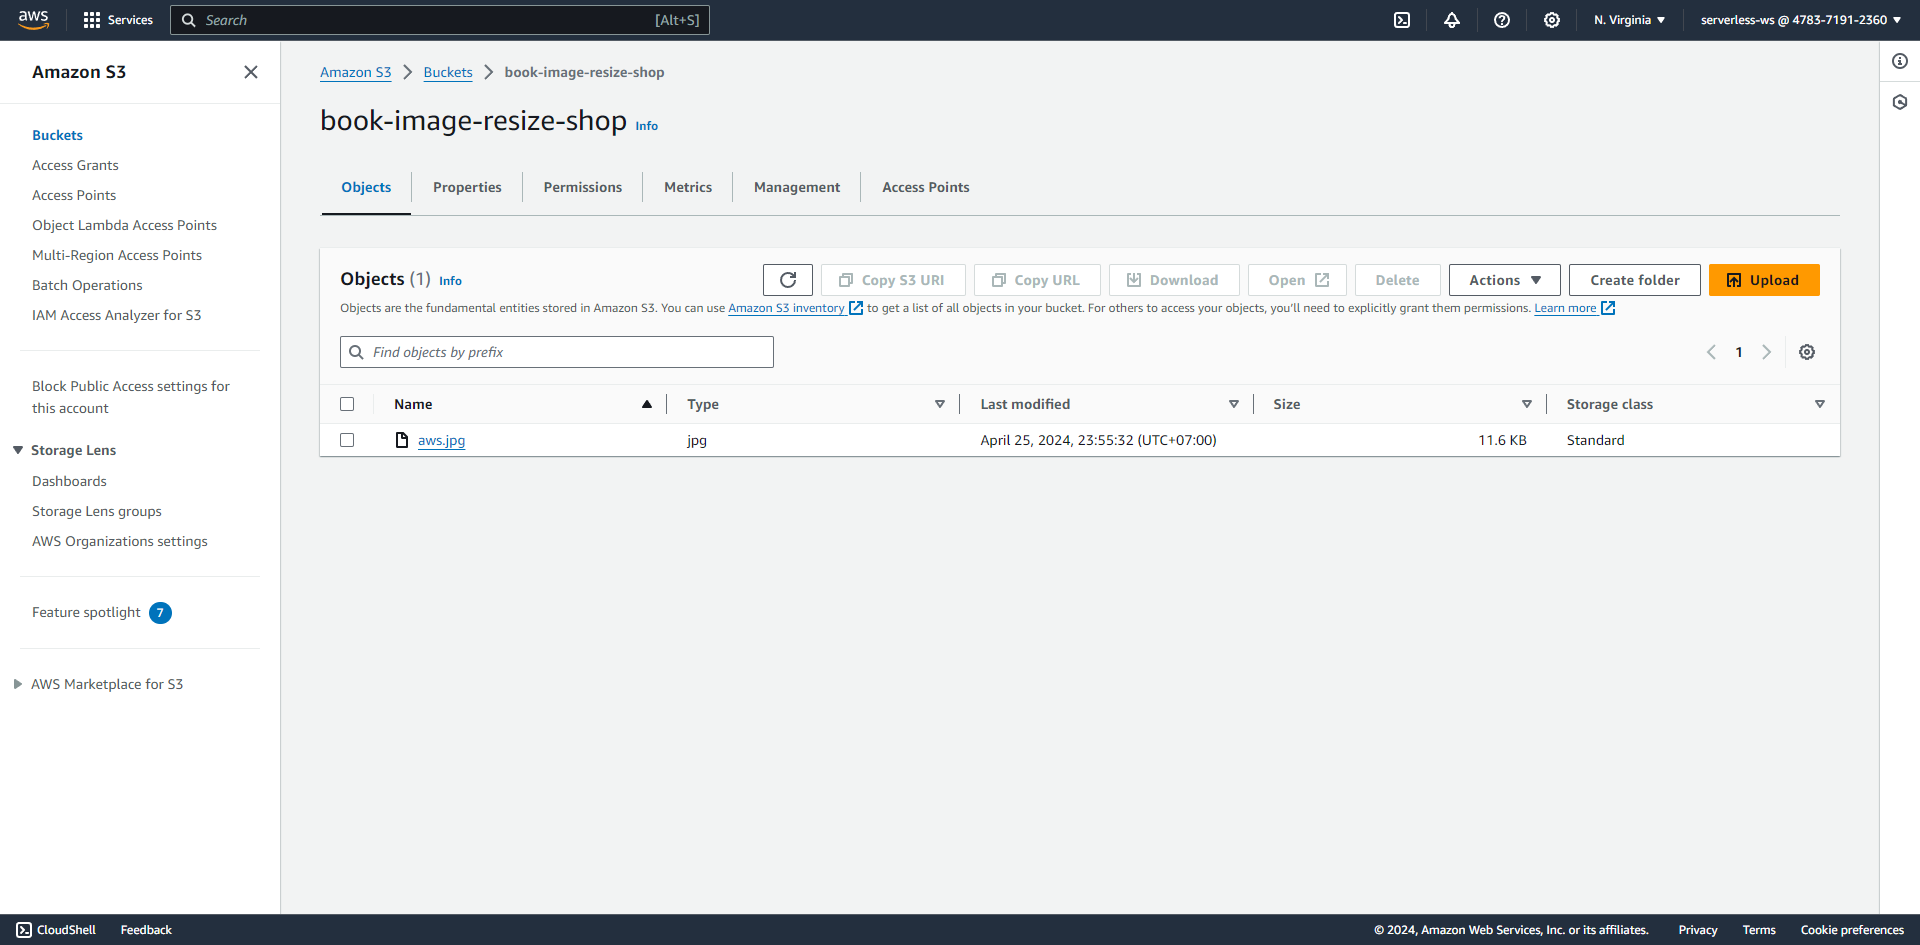Open Block Public Access settings link
Screen dimensions: 1920x945
click(131, 397)
